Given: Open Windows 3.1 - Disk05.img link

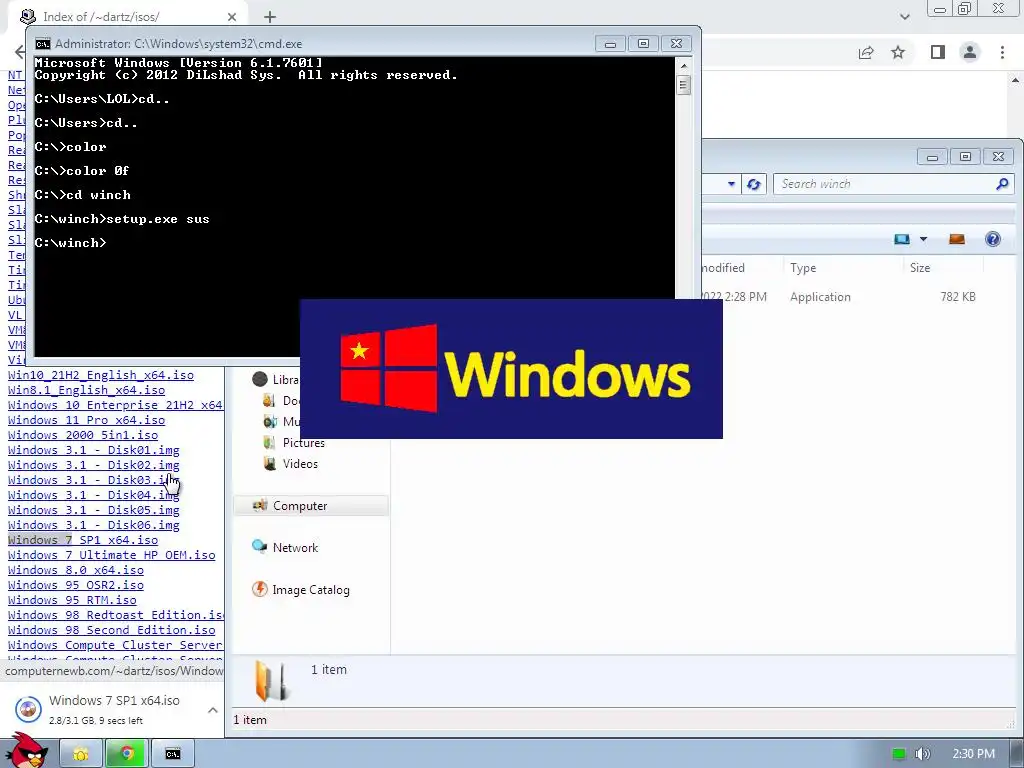Looking at the screenshot, I should tap(93, 510).
